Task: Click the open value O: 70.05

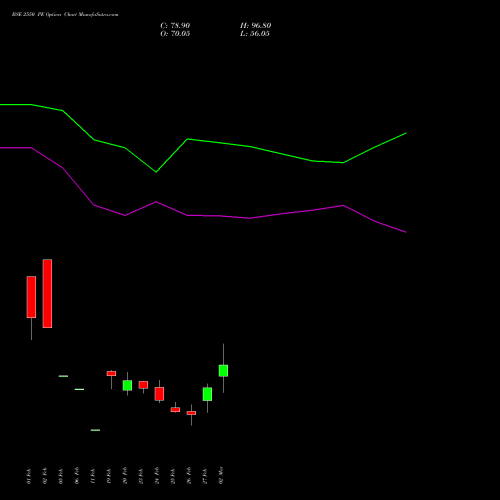Action: [x=175, y=34]
